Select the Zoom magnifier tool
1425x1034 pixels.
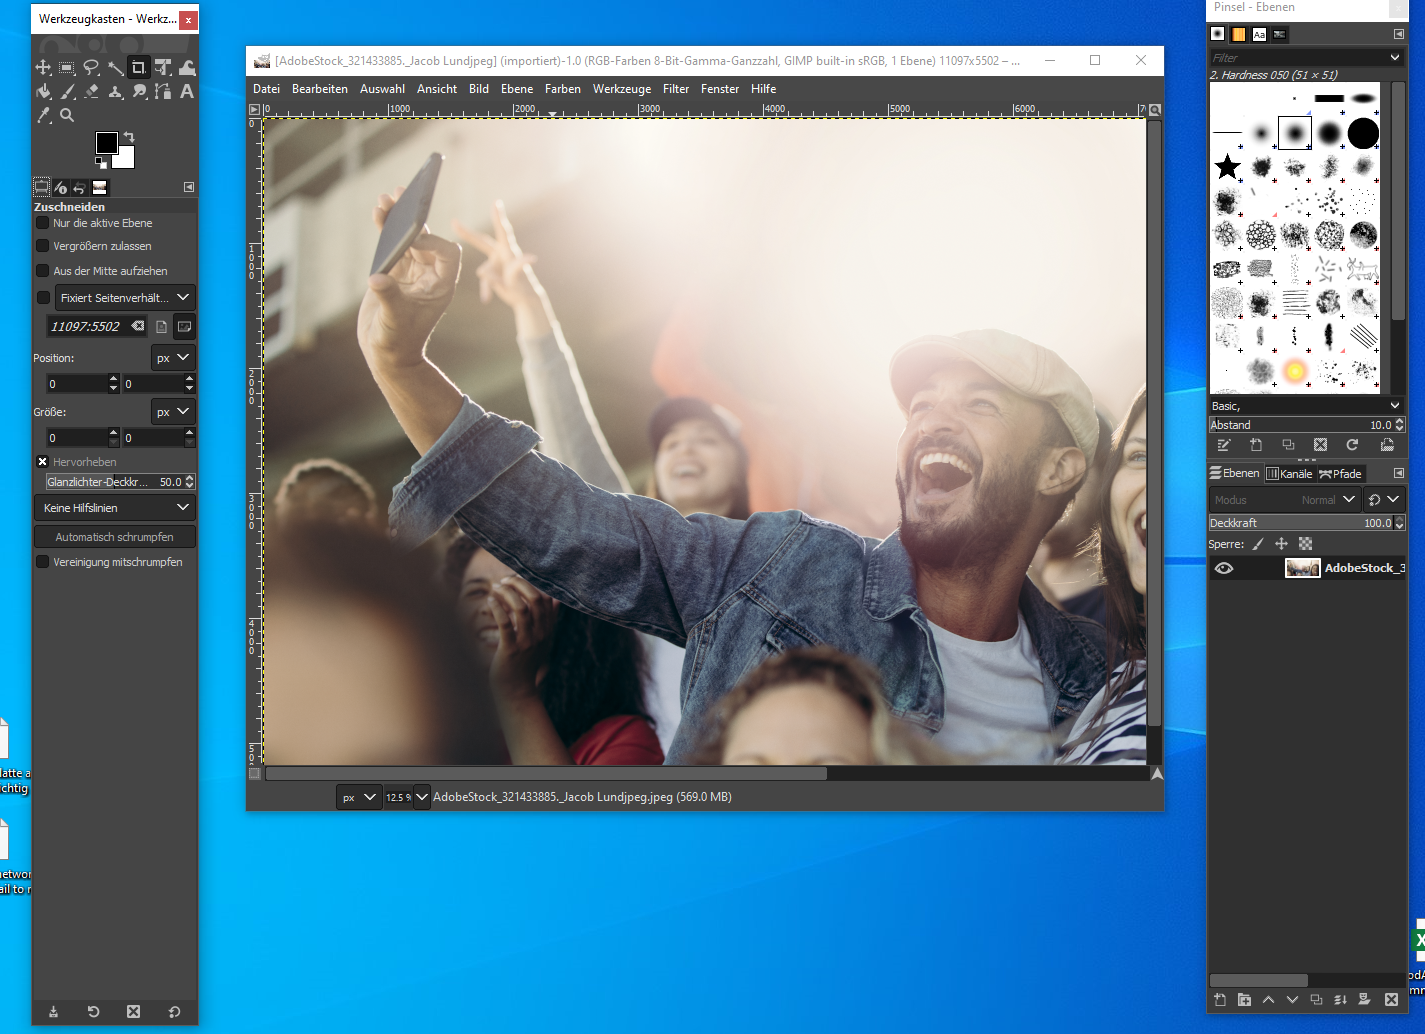[x=67, y=116]
